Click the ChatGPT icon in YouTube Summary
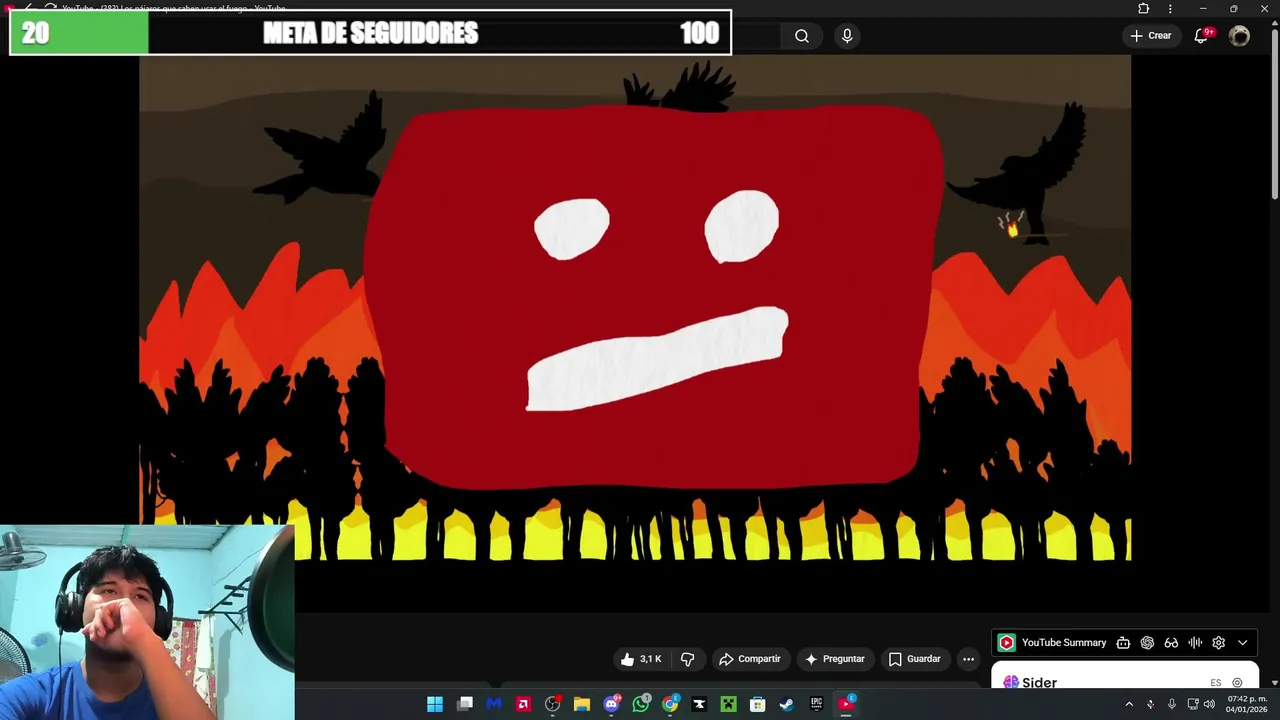This screenshot has width=1280, height=720. click(x=1147, y=643)
